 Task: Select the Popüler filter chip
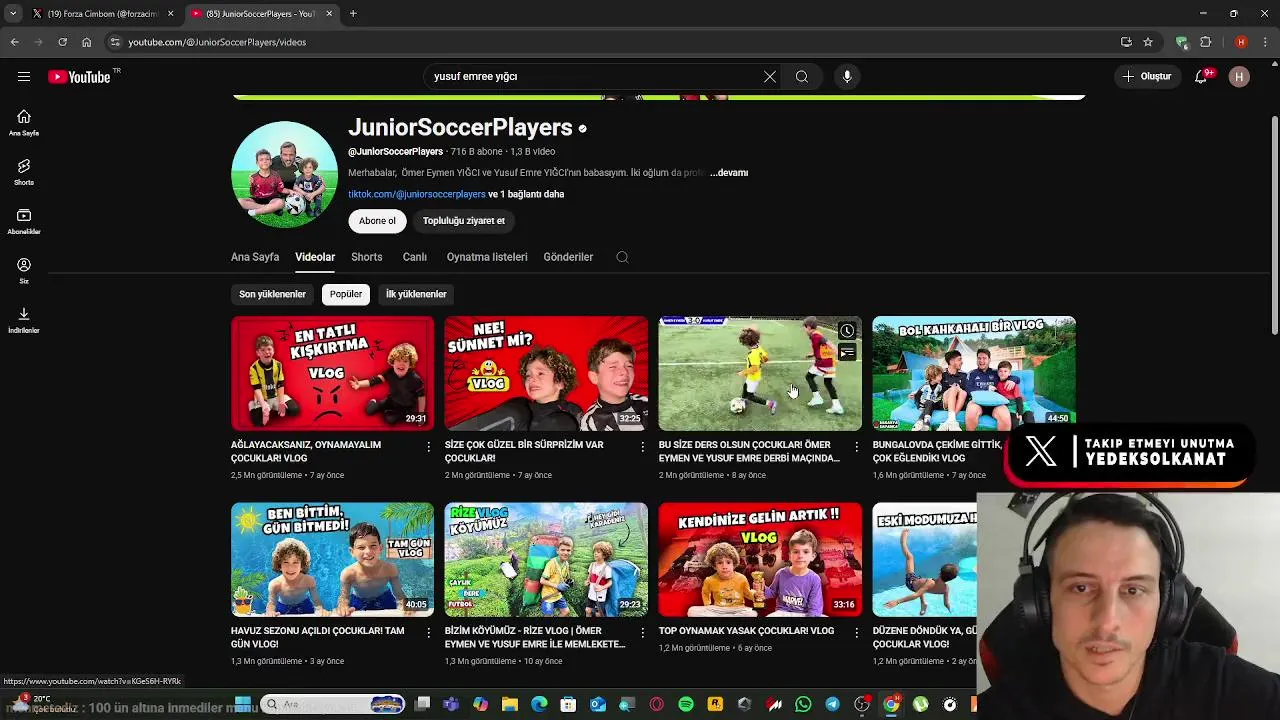pyautogui.click(x=346, y=294)
